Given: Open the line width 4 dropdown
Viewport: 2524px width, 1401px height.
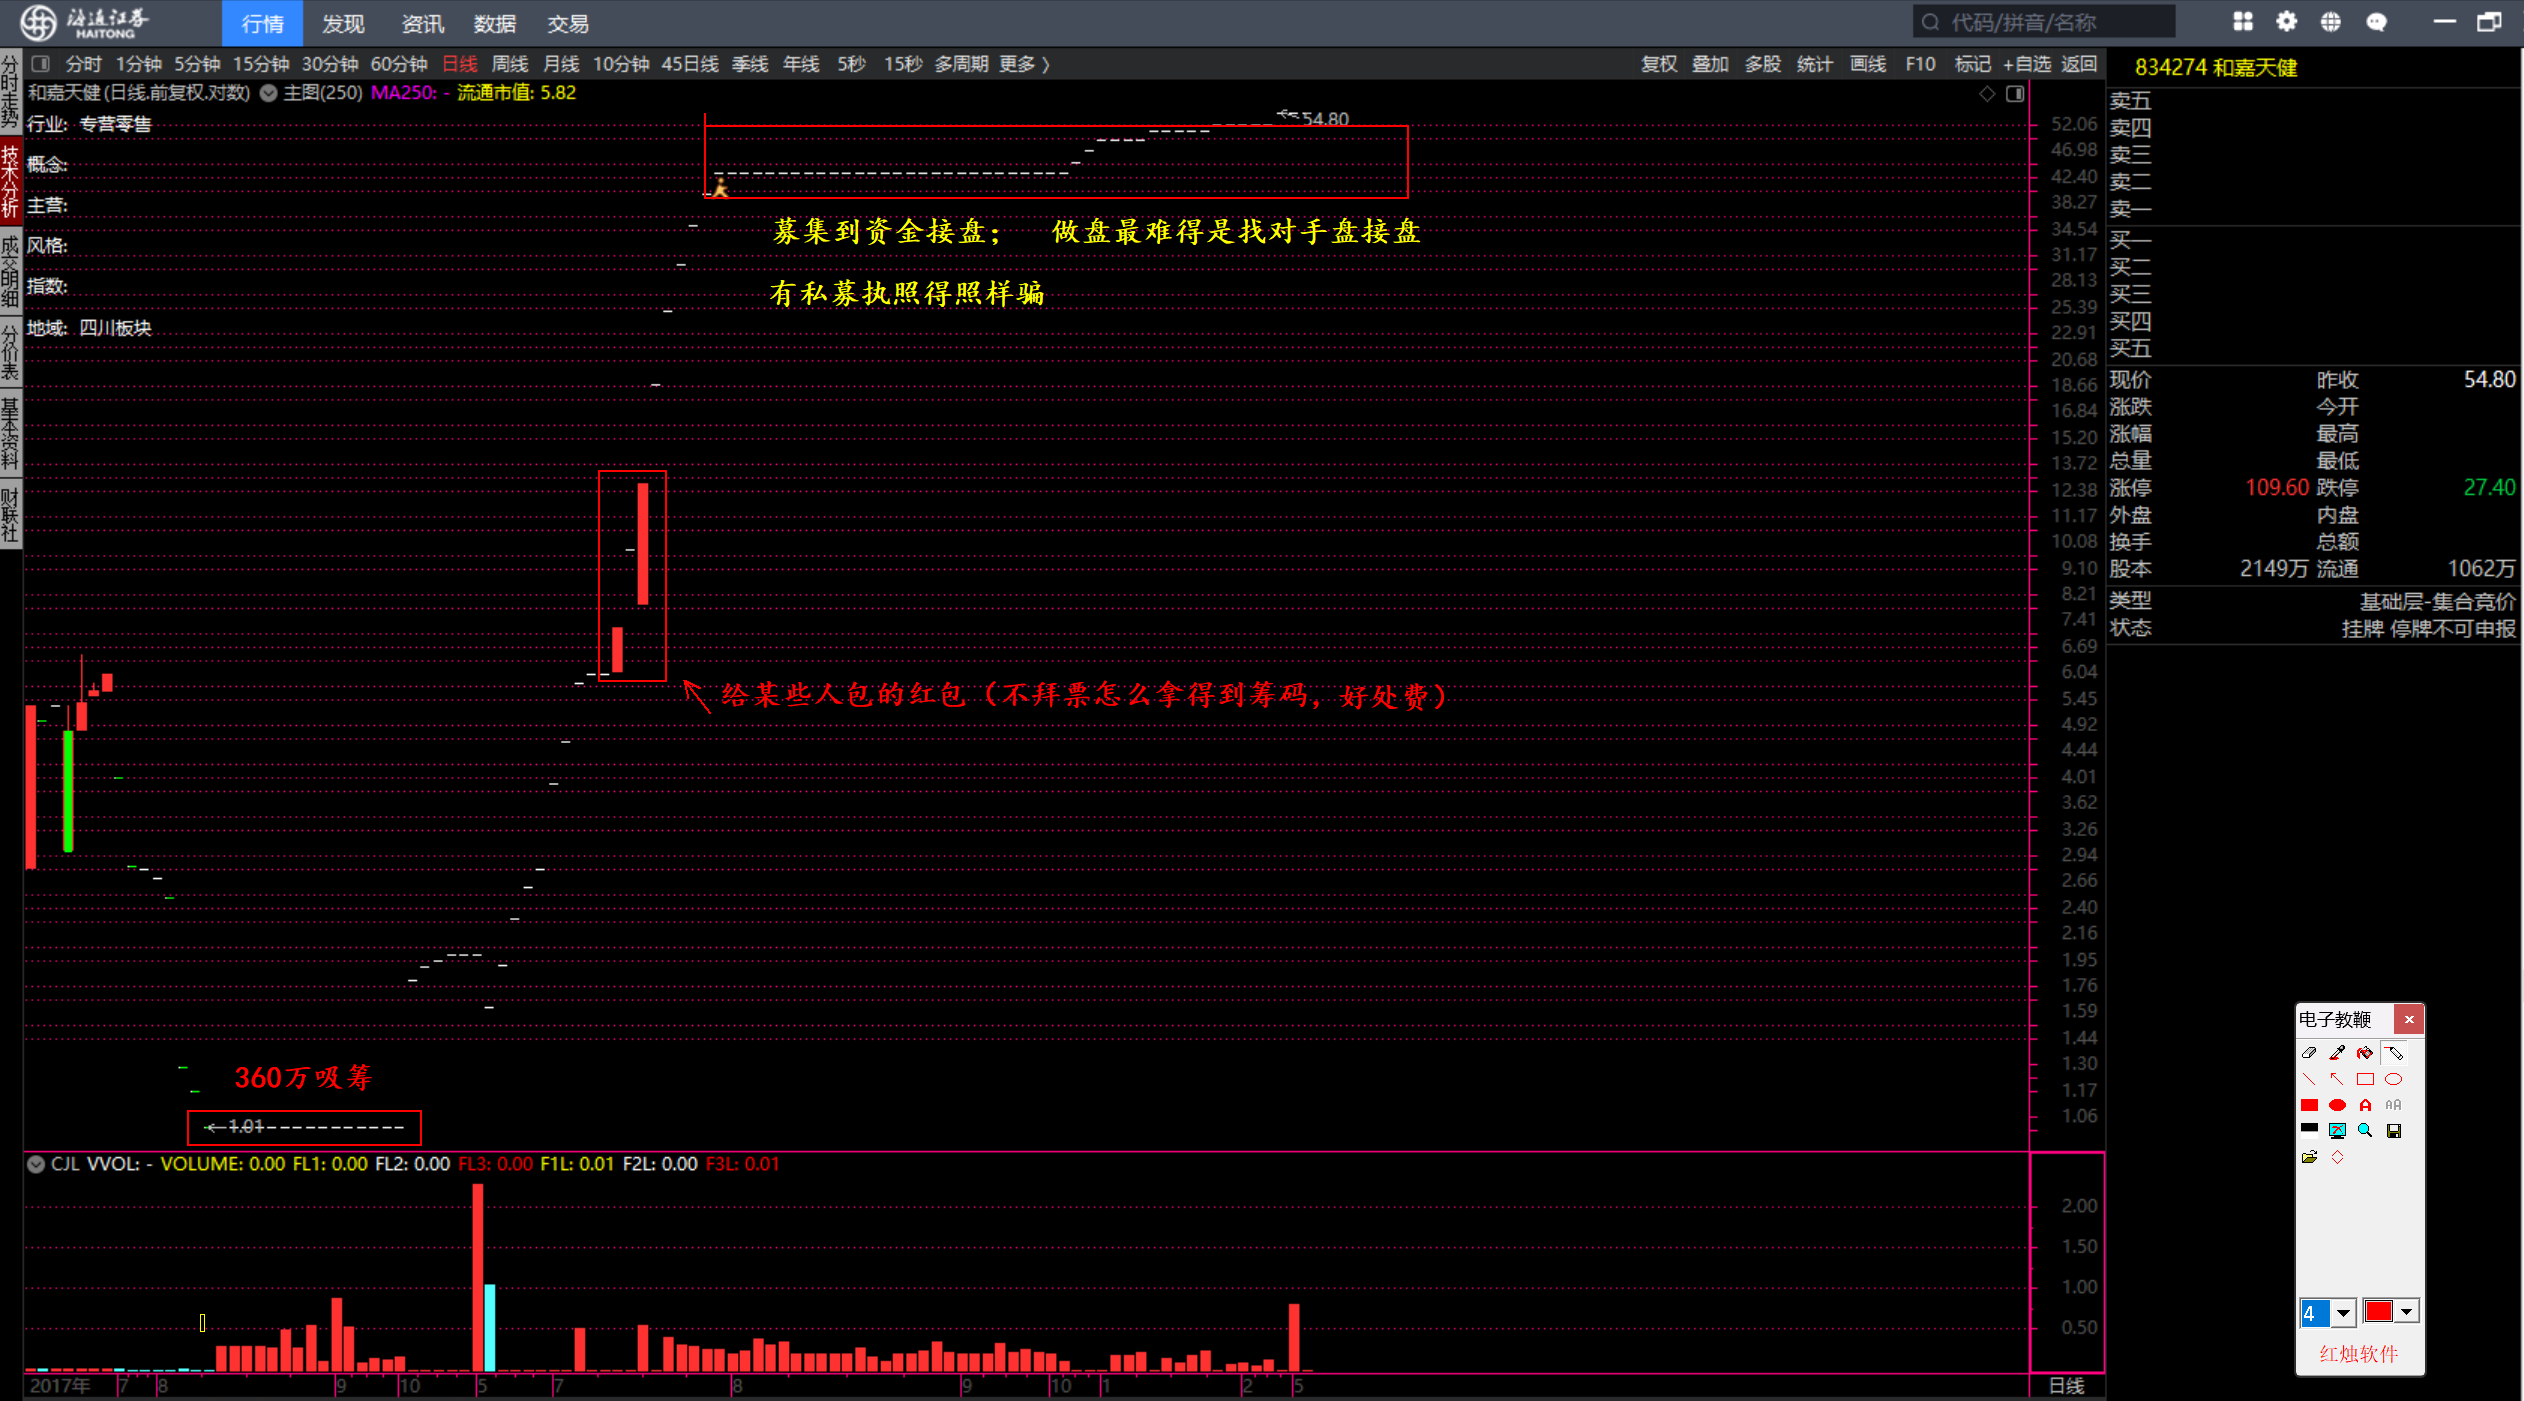Looking at the screenshot, I should [x=2343, y=1312].
